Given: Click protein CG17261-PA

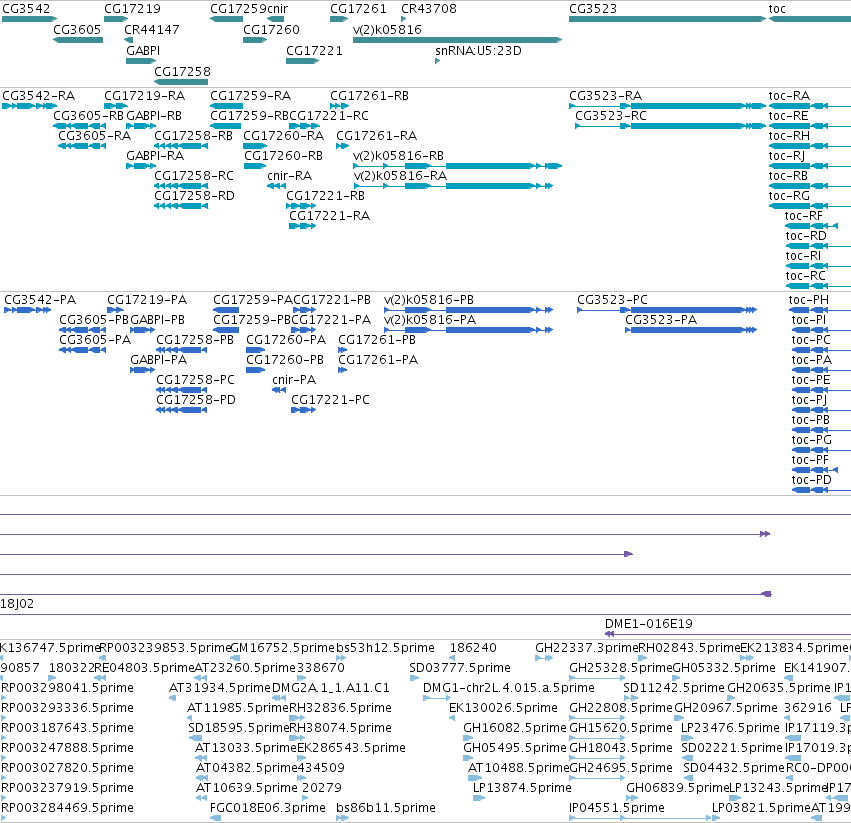Looking at the screenshot, I should coord(378,360).
